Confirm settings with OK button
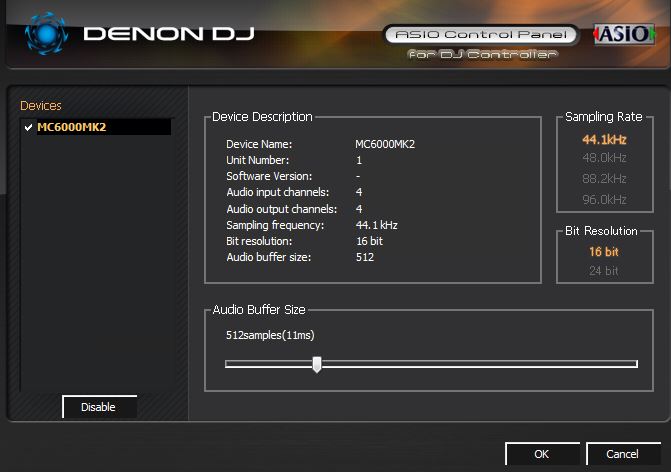Viewport: 671px width, 472px height. tap(542, 454)
